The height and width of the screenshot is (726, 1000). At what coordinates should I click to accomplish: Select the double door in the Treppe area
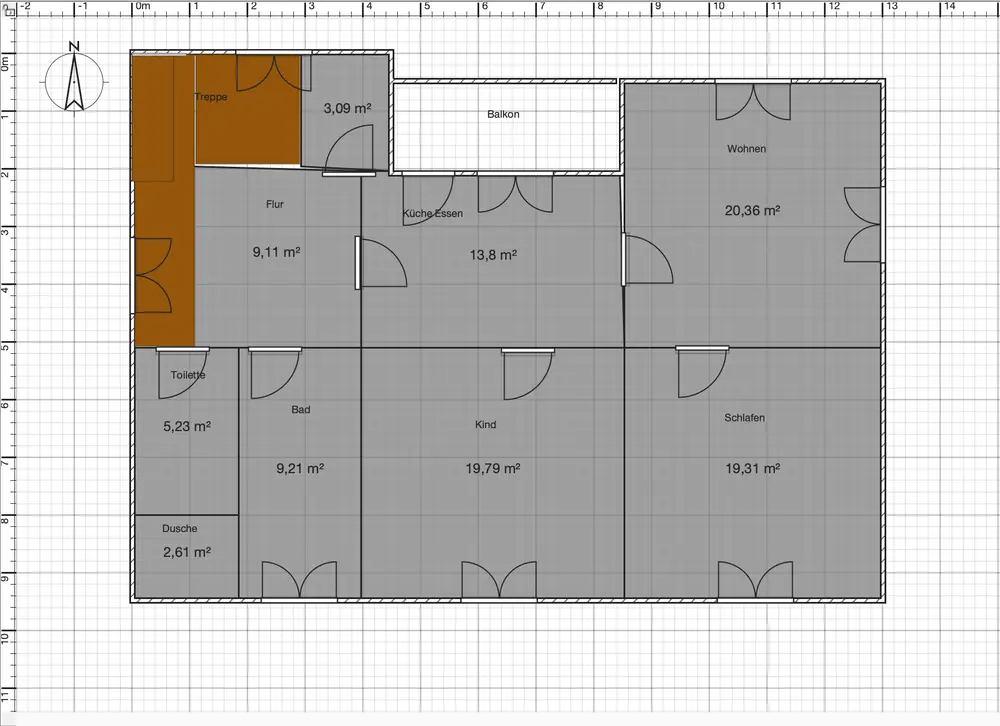tap(267, 73)
